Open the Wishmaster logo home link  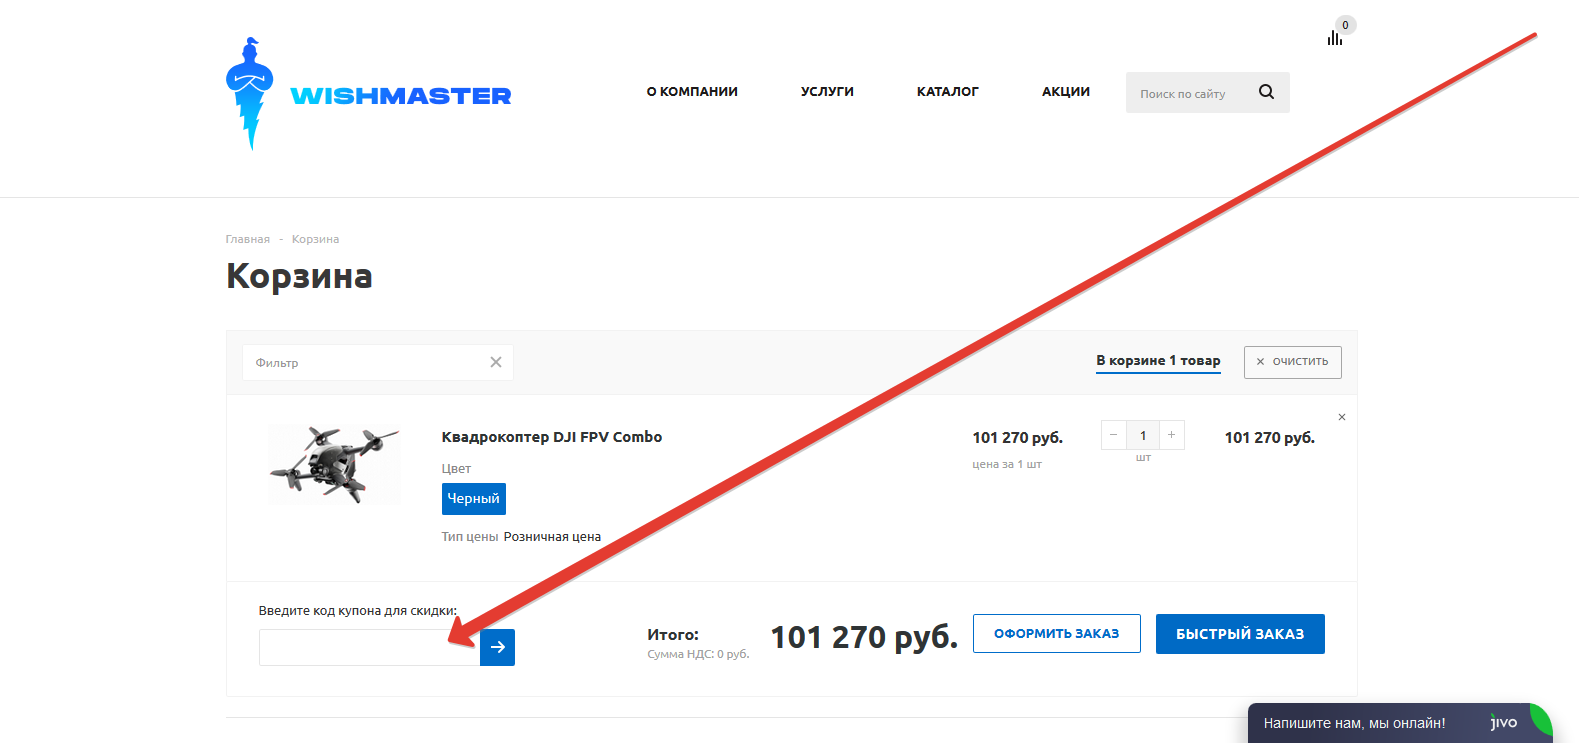(x=368, y=94)
